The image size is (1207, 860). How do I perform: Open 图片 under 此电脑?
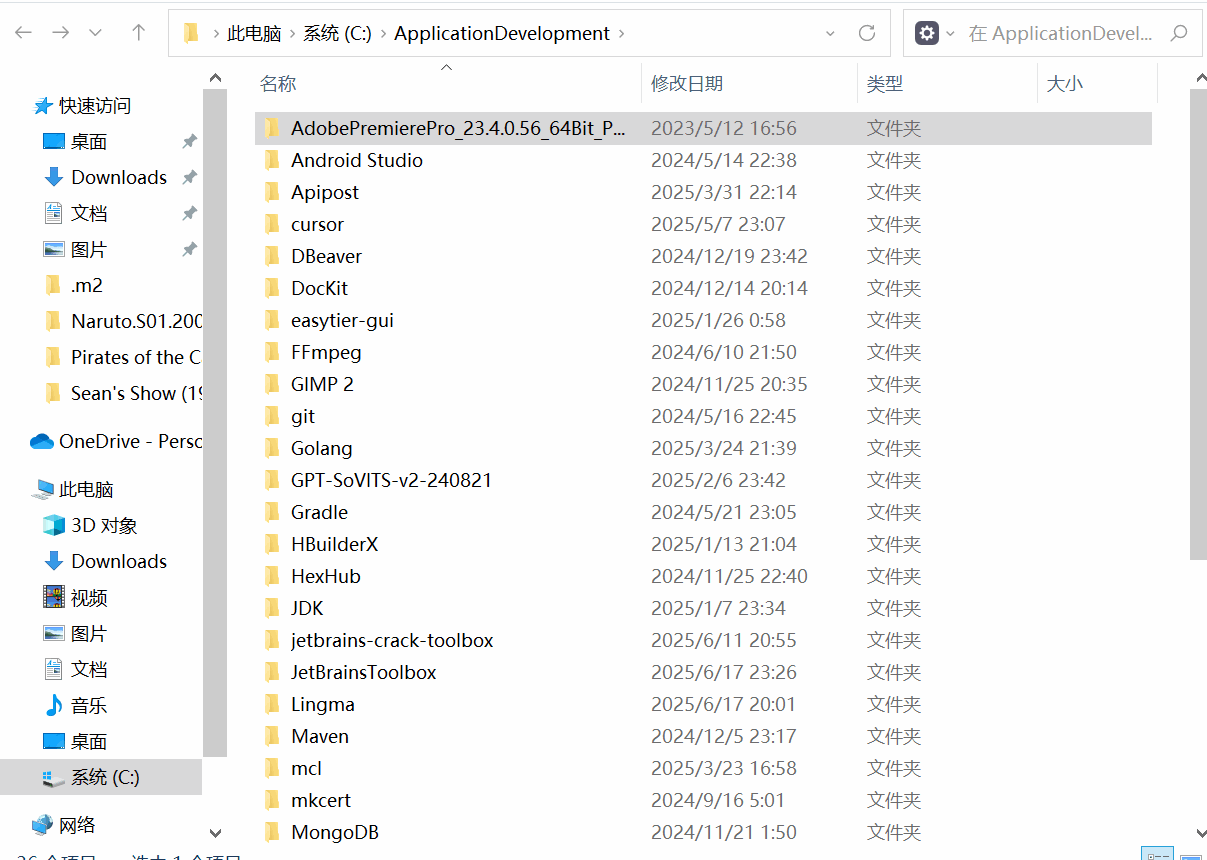(89, 633)
